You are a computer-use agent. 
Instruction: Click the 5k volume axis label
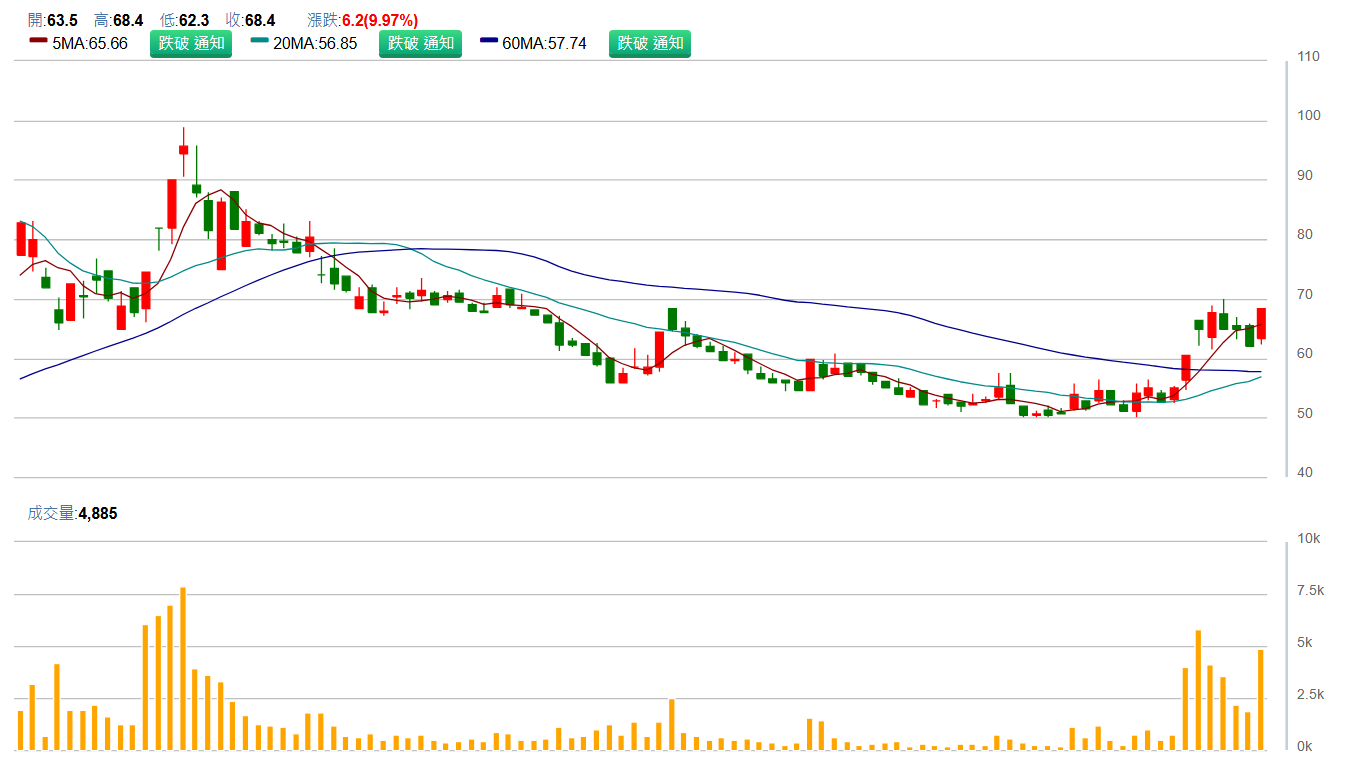(1306, 643)
